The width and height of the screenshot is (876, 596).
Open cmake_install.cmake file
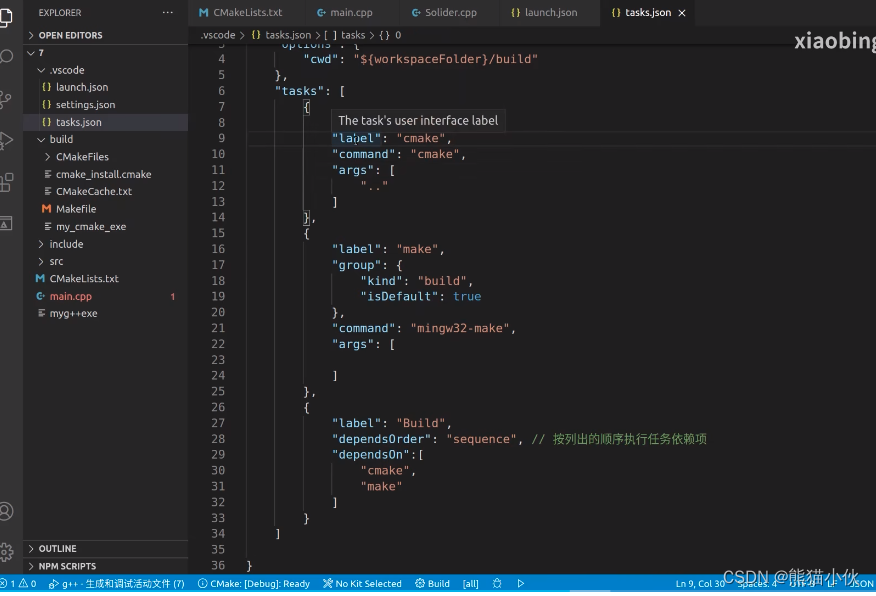click(105, 174)
